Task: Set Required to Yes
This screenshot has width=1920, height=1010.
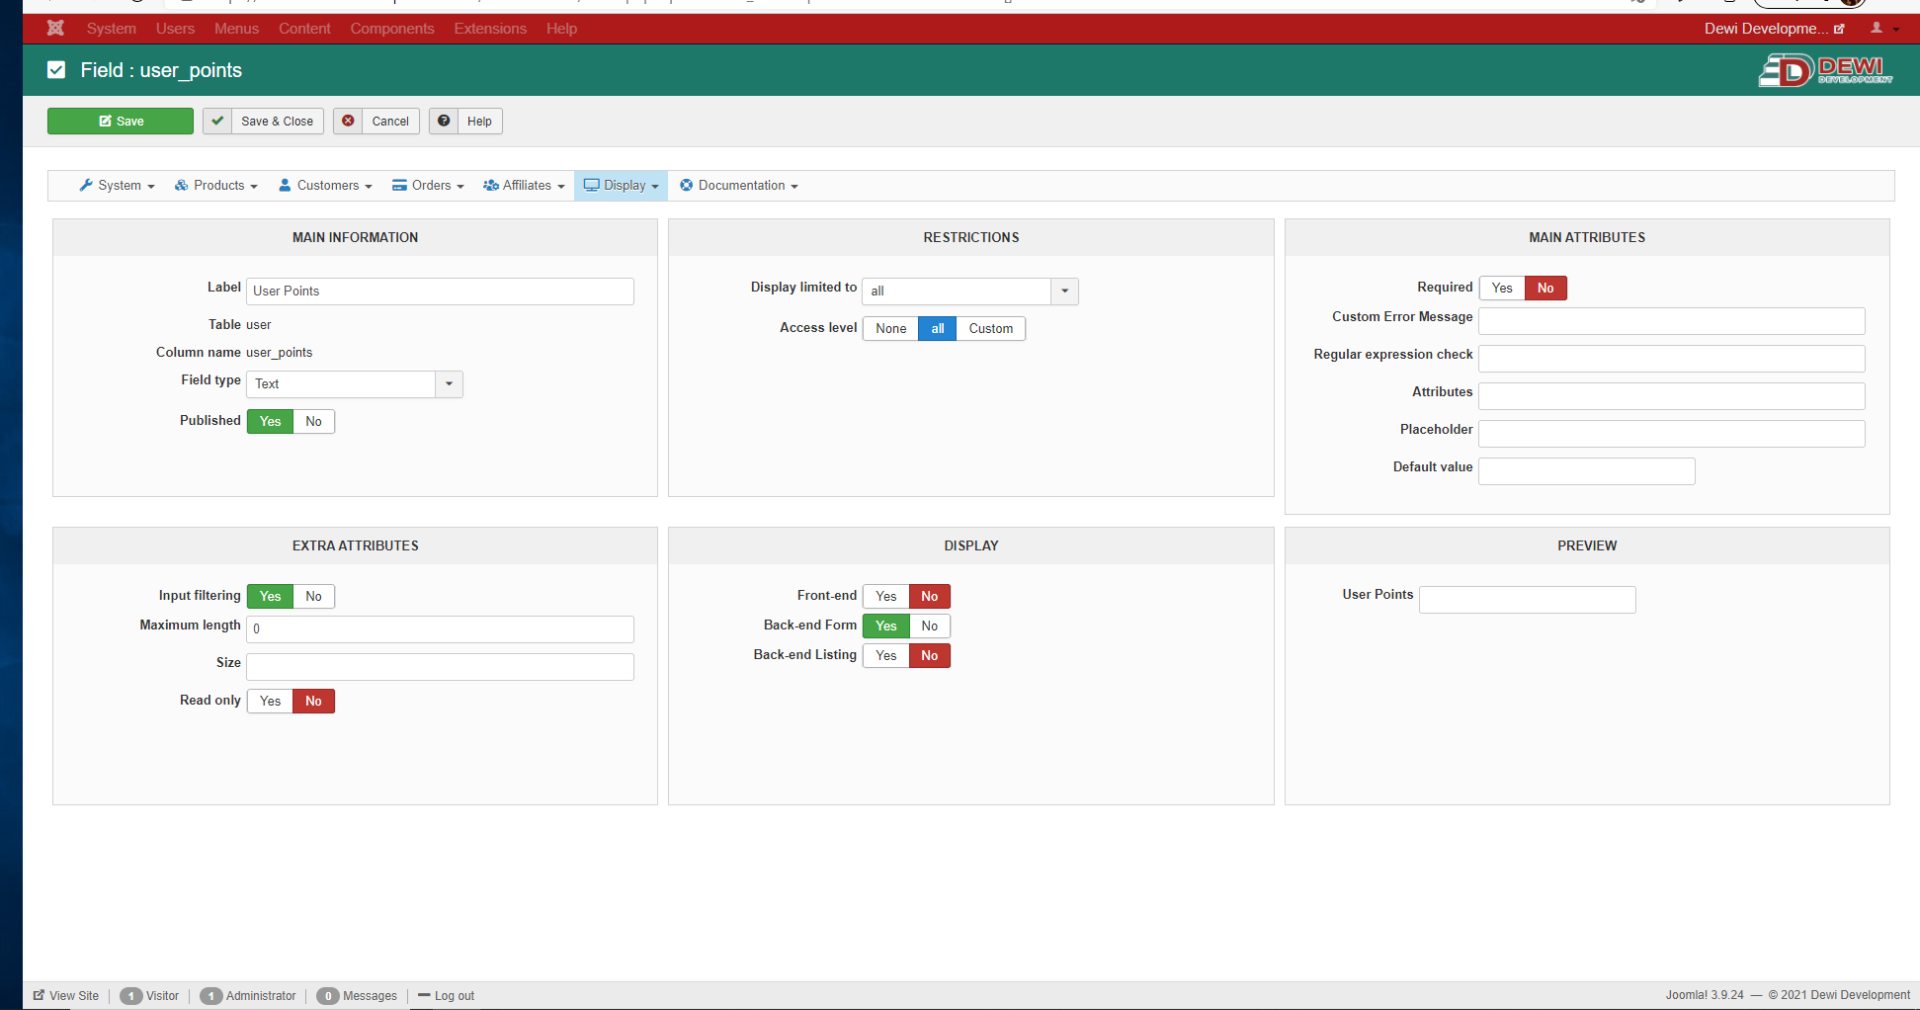Action: (x=1502, y=288)
